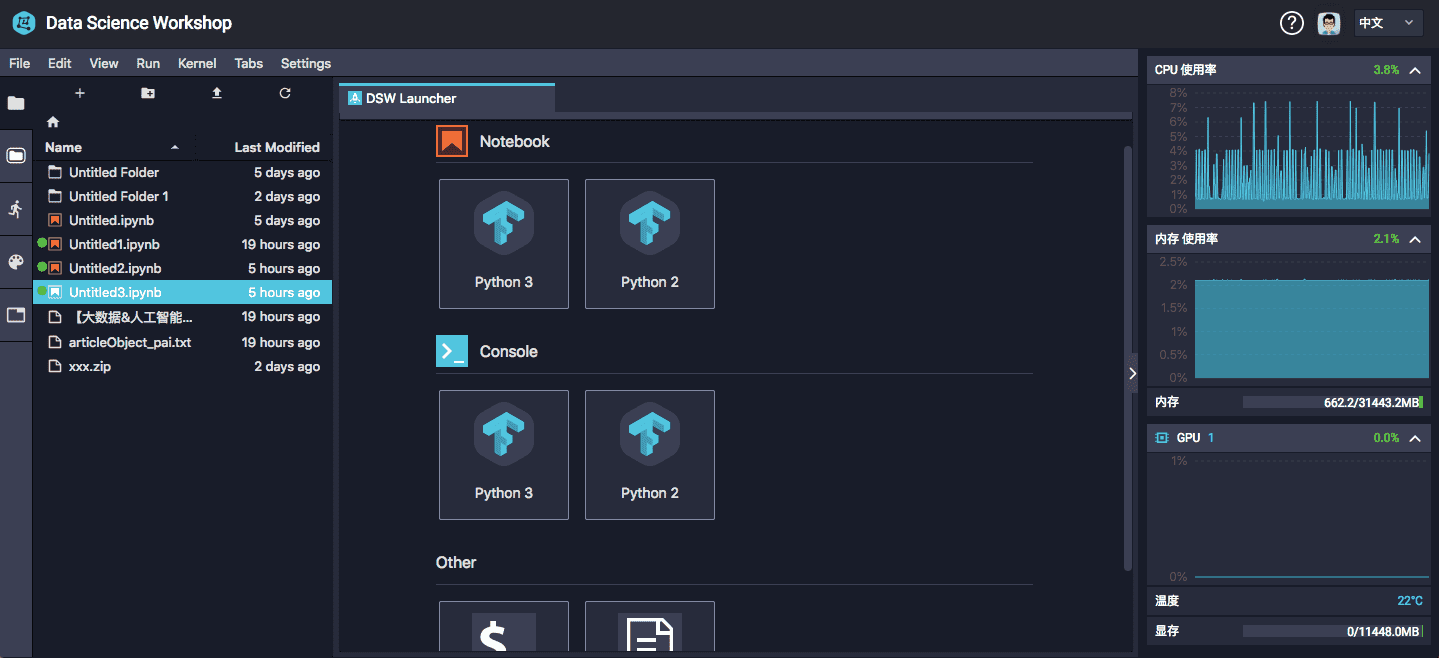Click the launcher vertical scrollbar
This screenshot has width=1439, height=658.
pos(1129,358)
